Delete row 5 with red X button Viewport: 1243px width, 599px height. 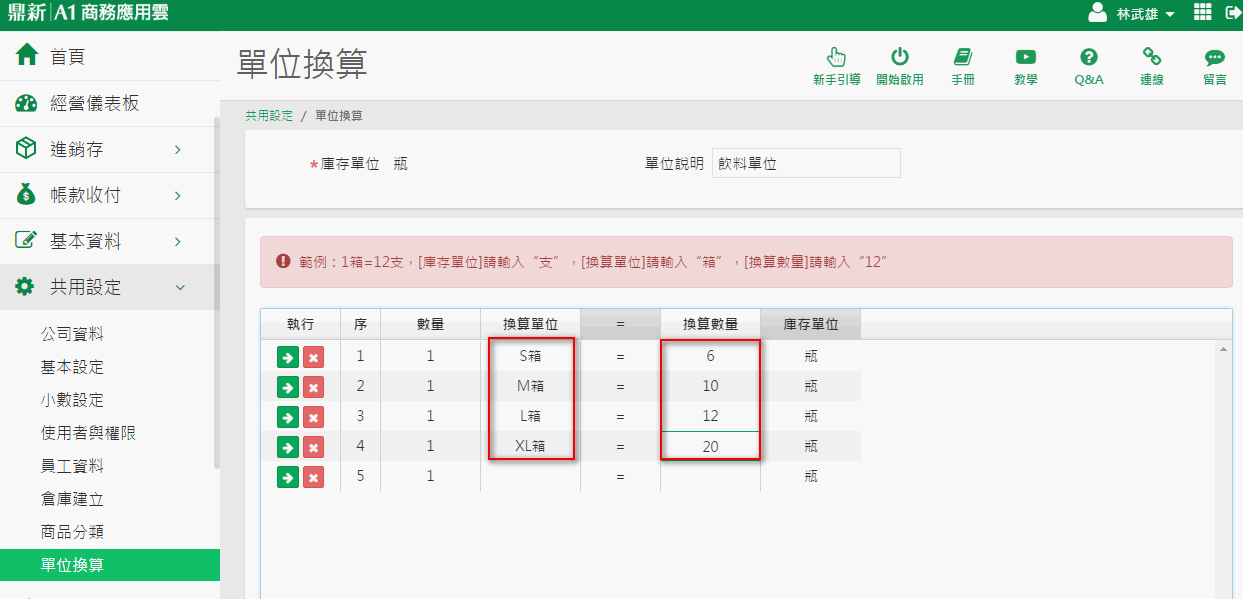[x=313, y=477]
